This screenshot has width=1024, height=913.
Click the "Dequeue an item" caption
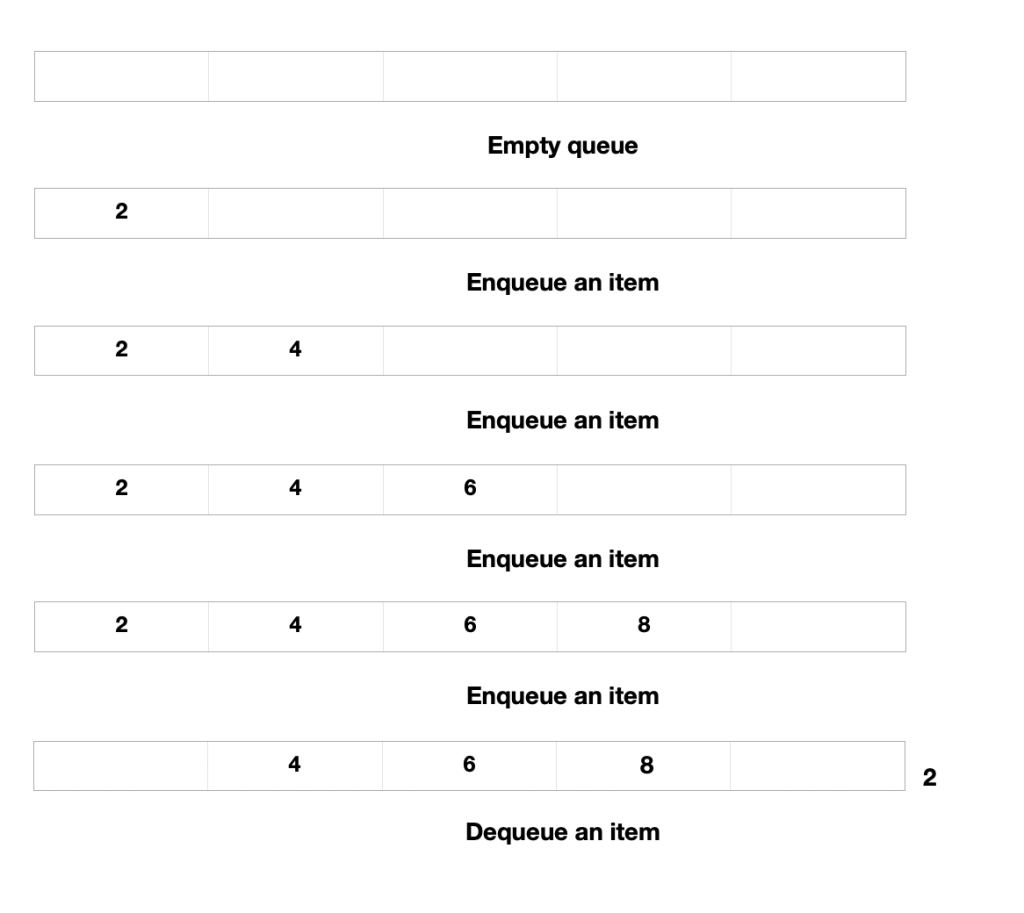coord(562,831)
